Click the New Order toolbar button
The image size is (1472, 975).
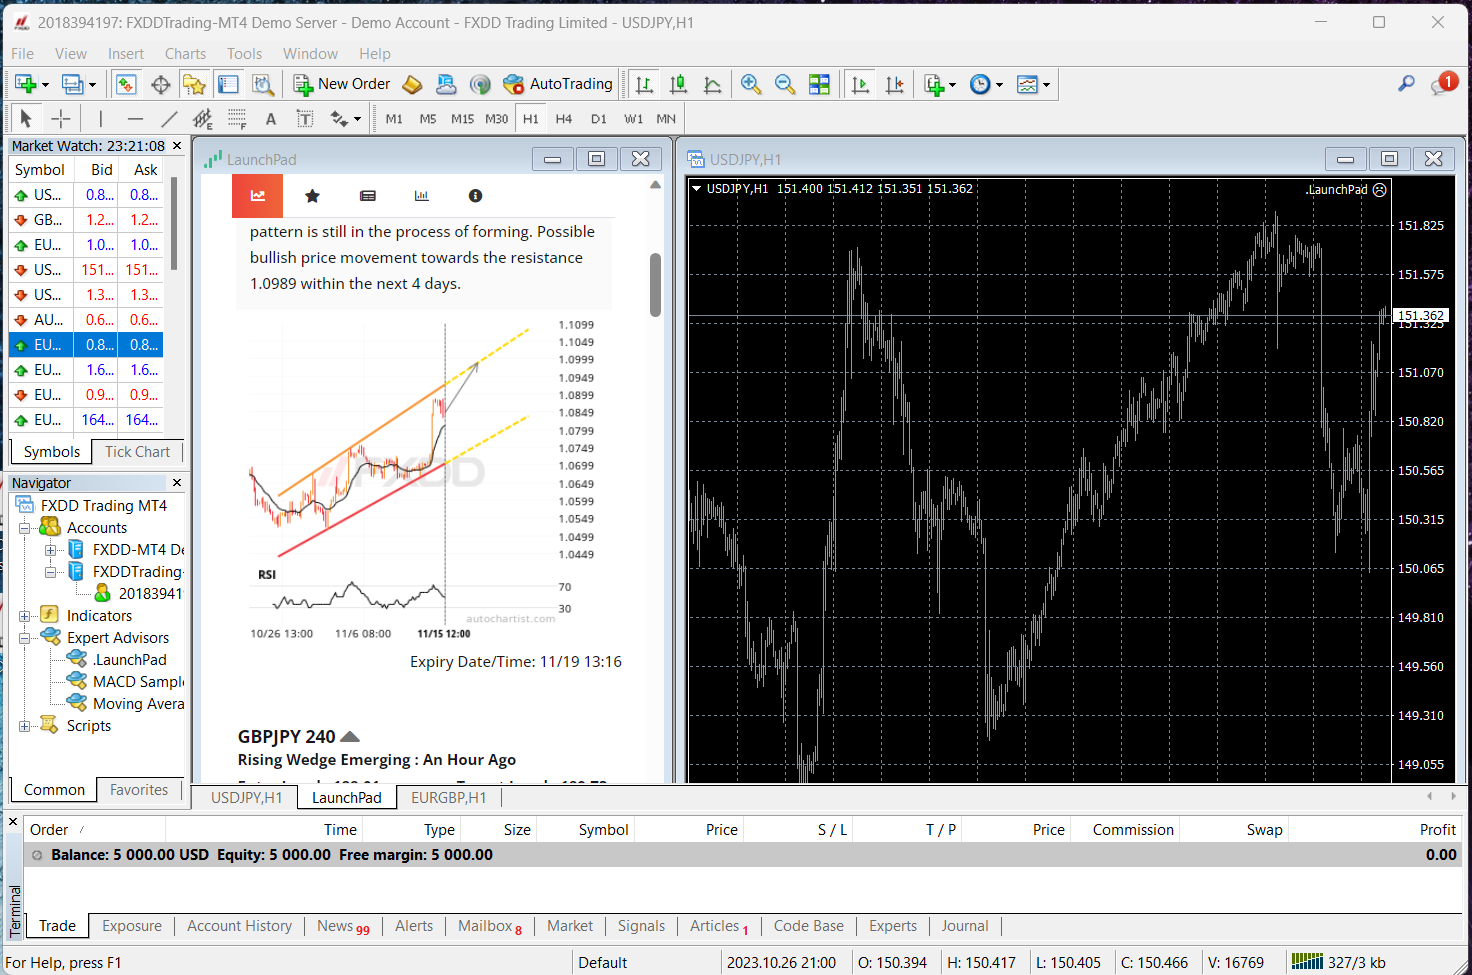(x=341, y=84)
